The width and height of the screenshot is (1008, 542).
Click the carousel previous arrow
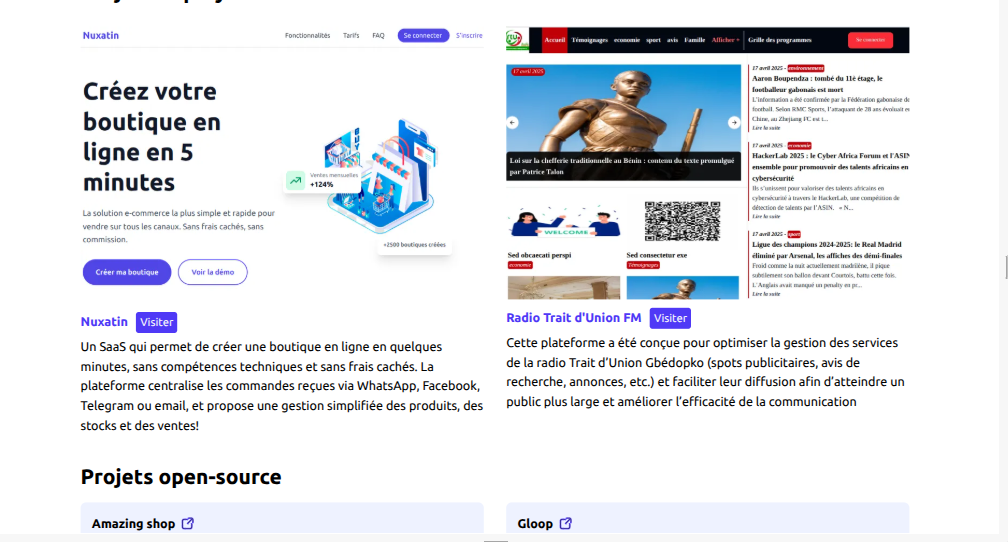pyautogui.click(x=512, y=122)
